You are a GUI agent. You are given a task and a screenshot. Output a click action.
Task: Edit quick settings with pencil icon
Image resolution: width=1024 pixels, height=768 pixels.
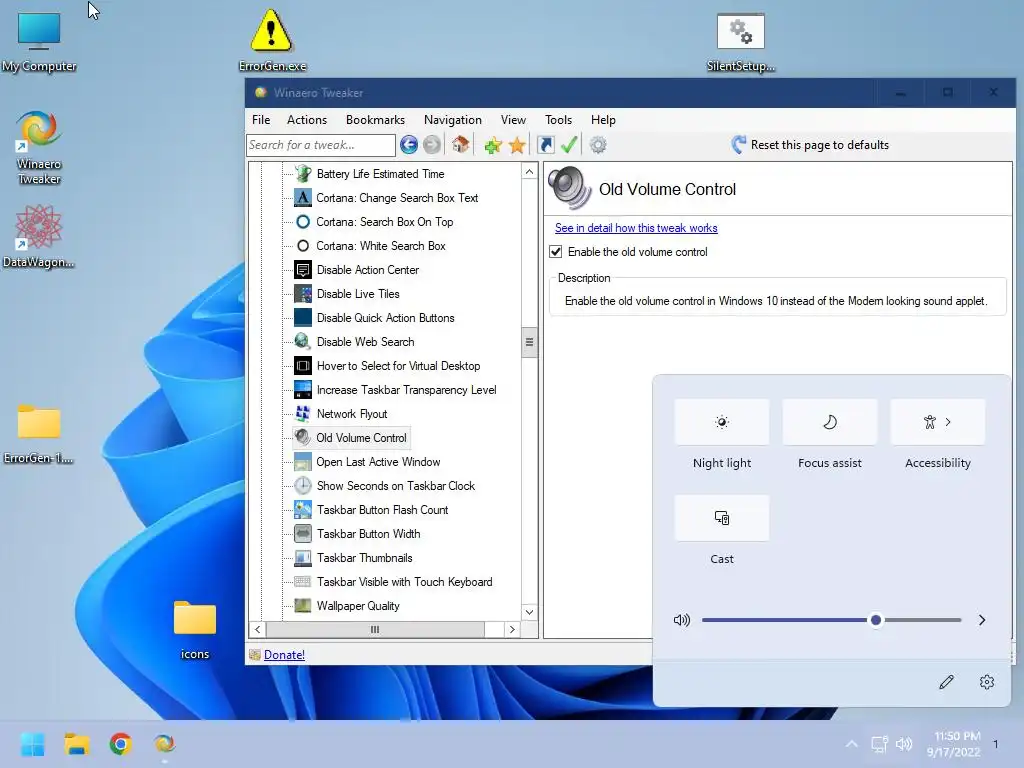tap(946, 682)
